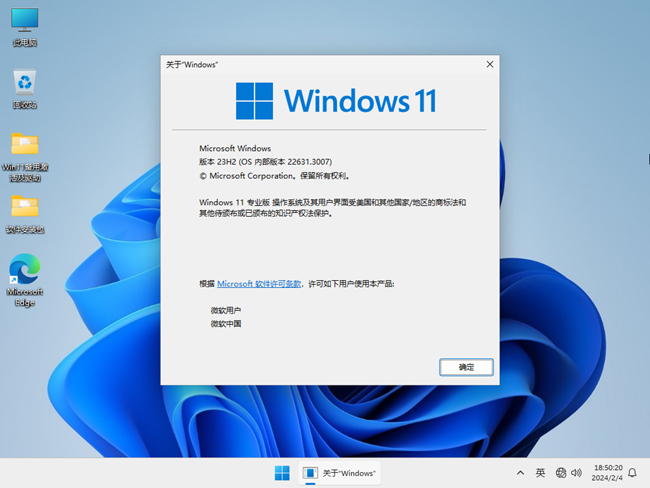Image resolution: width=650 pixels, height=488 pixels.
Task: Open the Windows Start button
Action: (282, 473)
